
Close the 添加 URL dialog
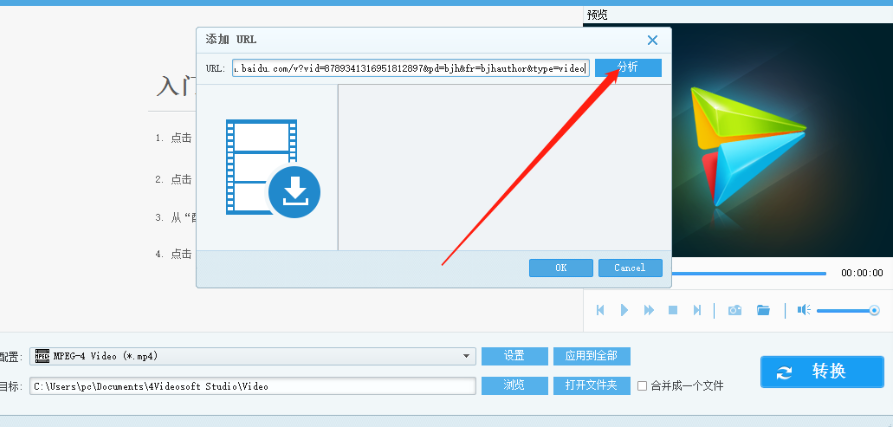click(x=653, y=40)
